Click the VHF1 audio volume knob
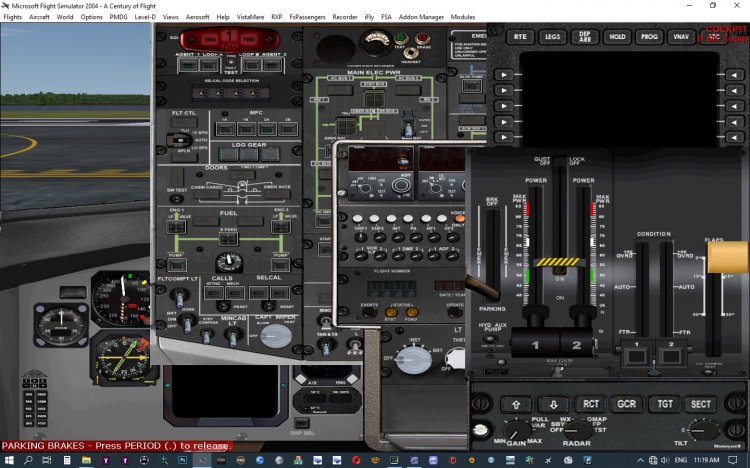The image size is (750, 468). 361,237
